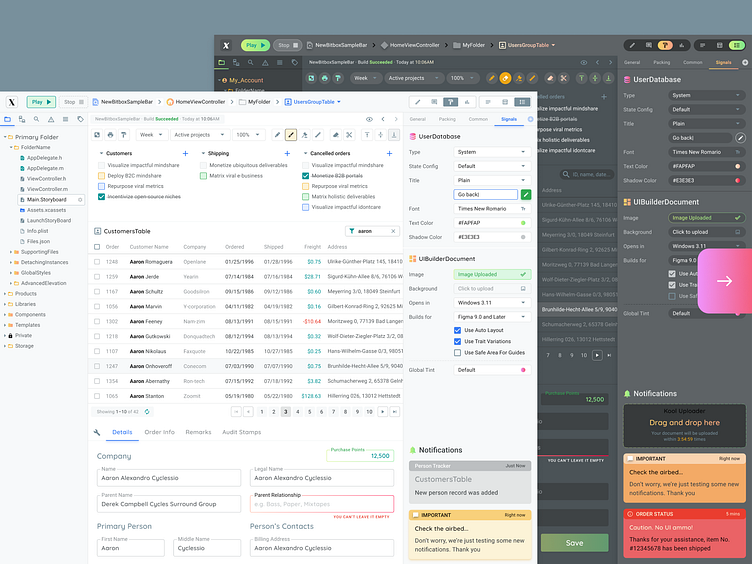
Task: Expand the SupportingFiles folder in the tree
Action: point(11,252)
